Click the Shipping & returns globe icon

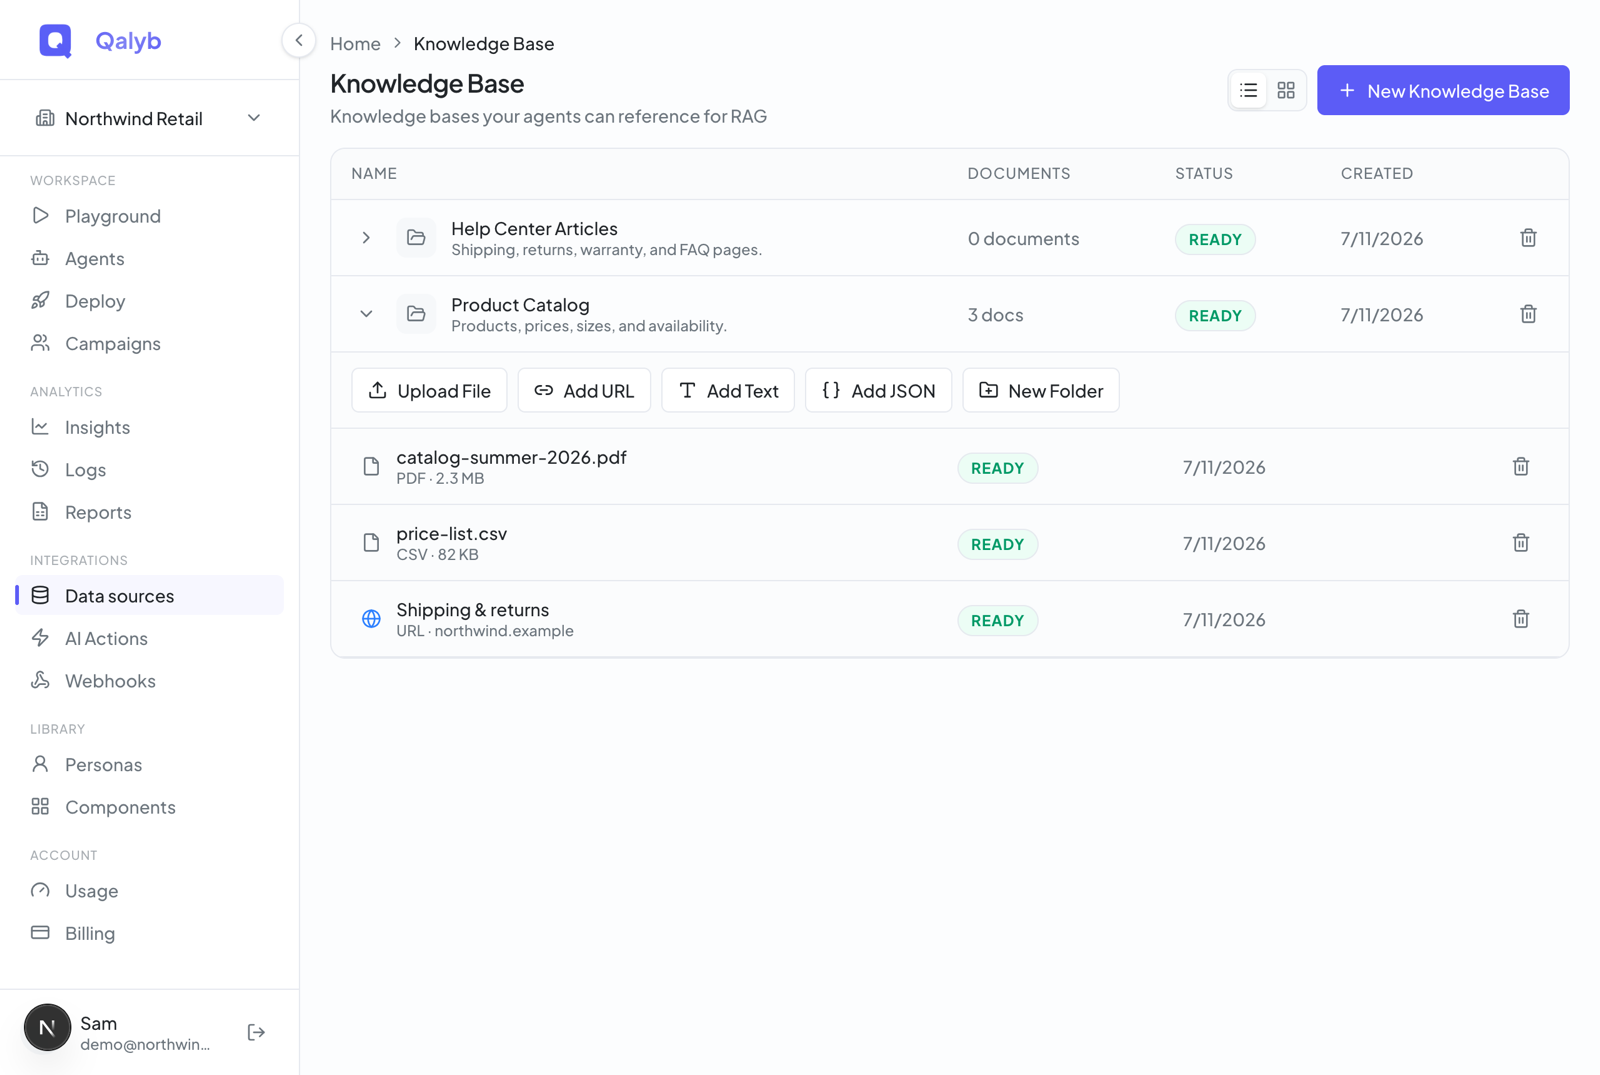point(371,619)
